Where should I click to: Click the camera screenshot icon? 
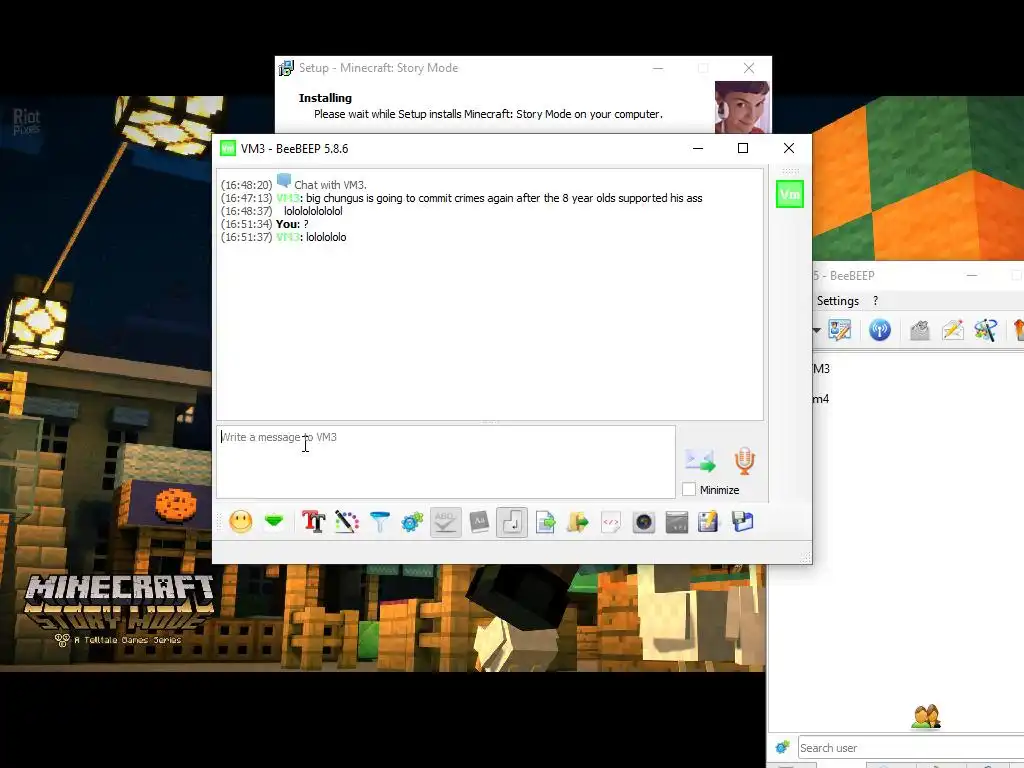[644, 522]
